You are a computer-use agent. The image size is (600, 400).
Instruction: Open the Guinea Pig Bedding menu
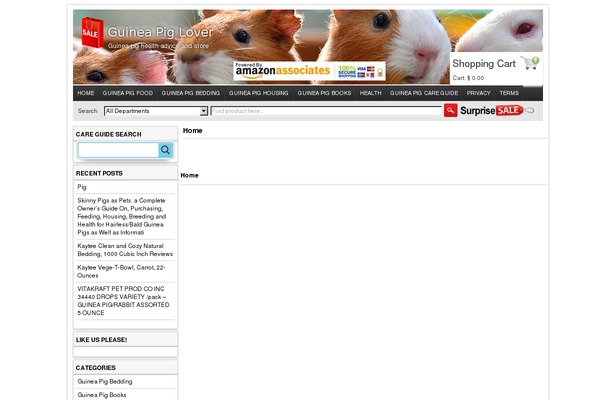tap(191, 93)
